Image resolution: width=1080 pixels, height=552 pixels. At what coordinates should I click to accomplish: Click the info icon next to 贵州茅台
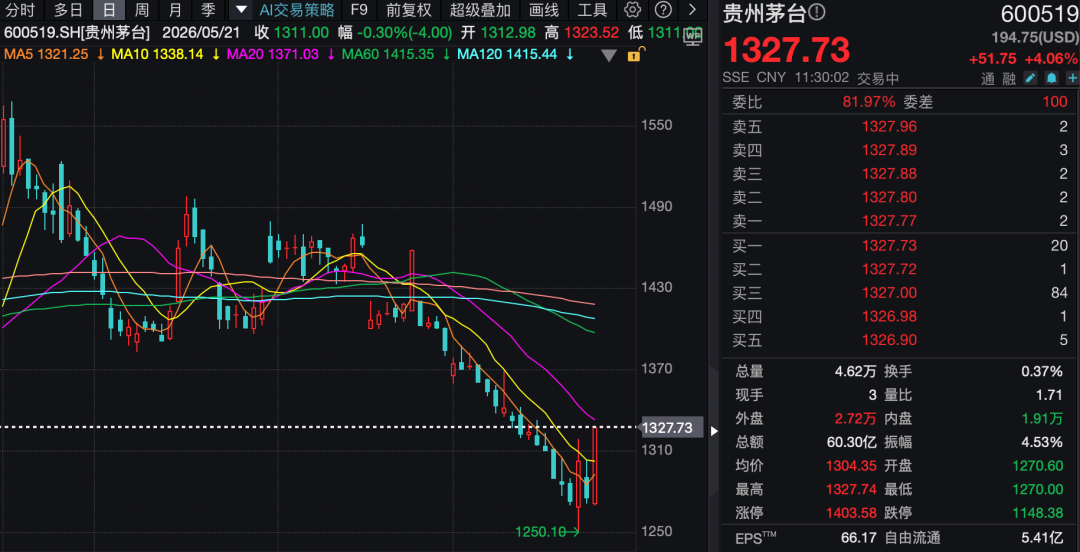click(x=816, y=12)
